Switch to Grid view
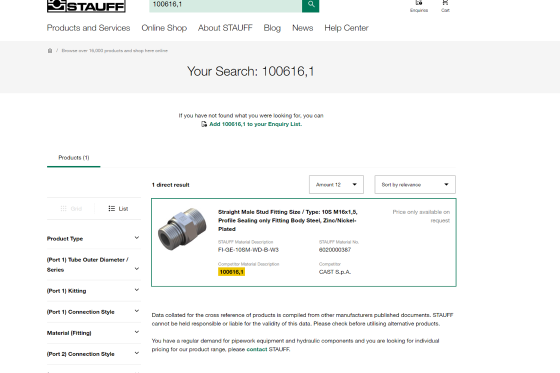Image resolution: width=560 pixels, height=373 pixels. point(71,209)
